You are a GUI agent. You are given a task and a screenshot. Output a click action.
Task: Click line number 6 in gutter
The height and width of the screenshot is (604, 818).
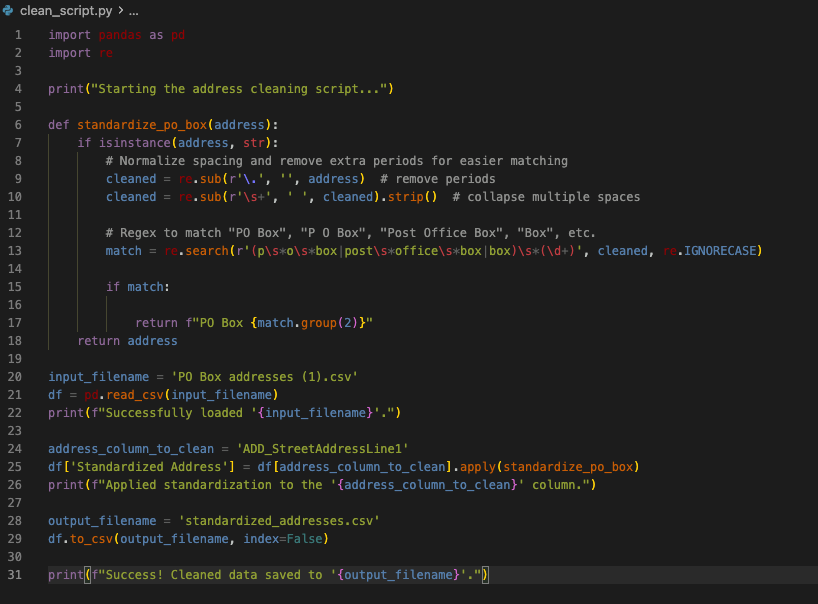pyautogui.click(x=18, y=125)
